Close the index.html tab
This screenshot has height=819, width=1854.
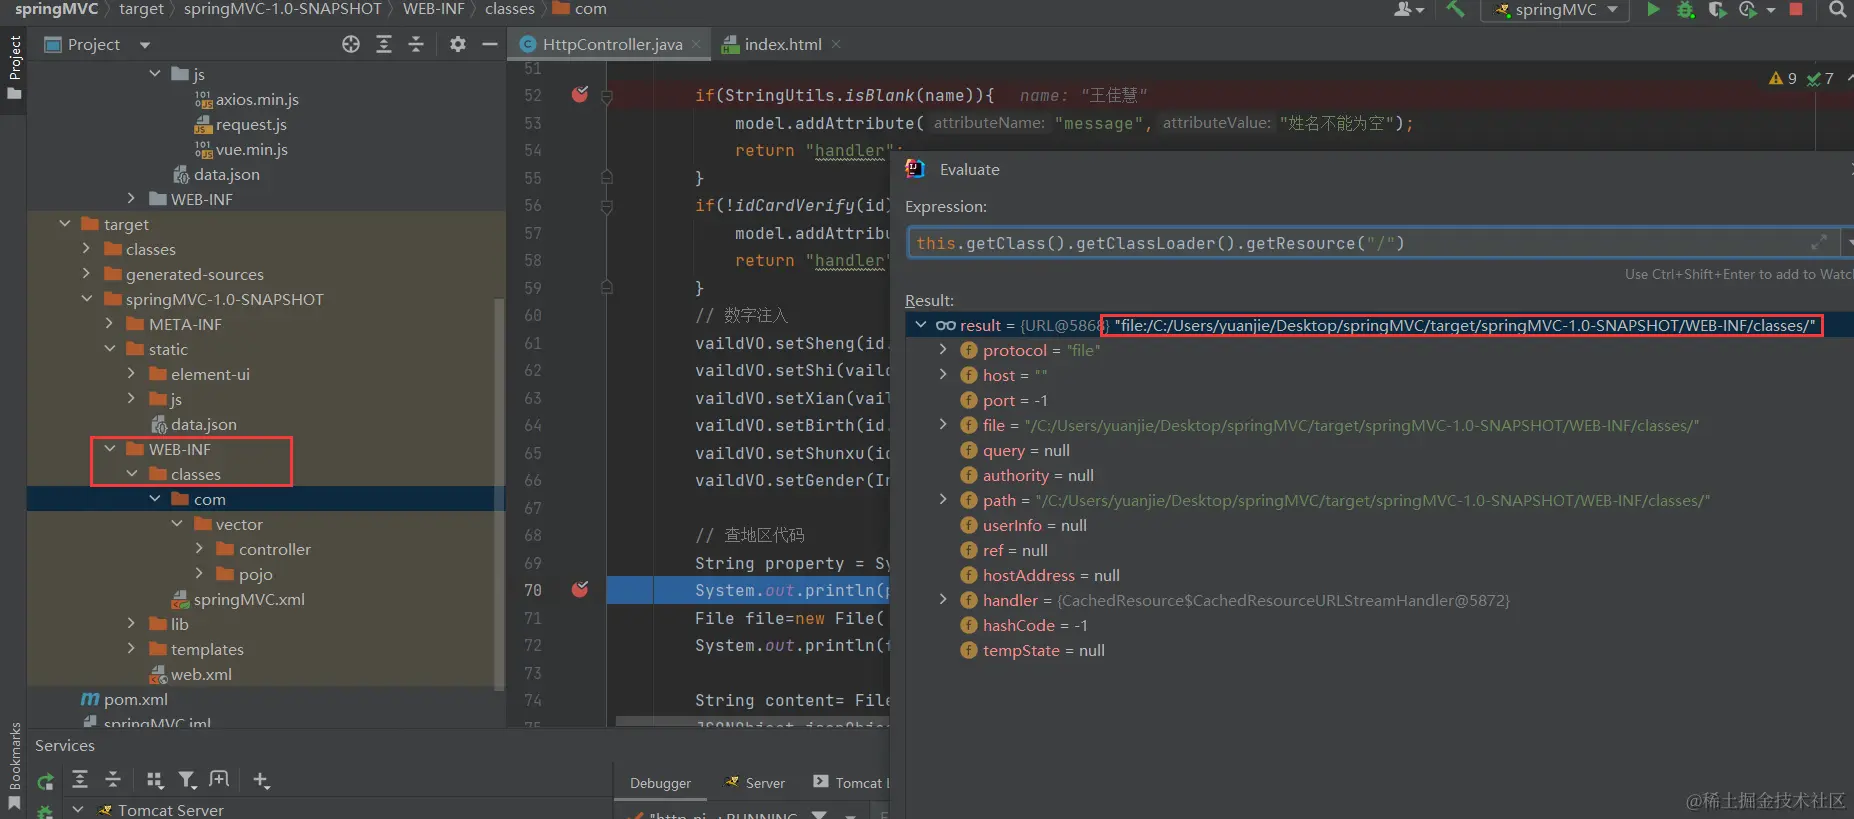point(836,44)
